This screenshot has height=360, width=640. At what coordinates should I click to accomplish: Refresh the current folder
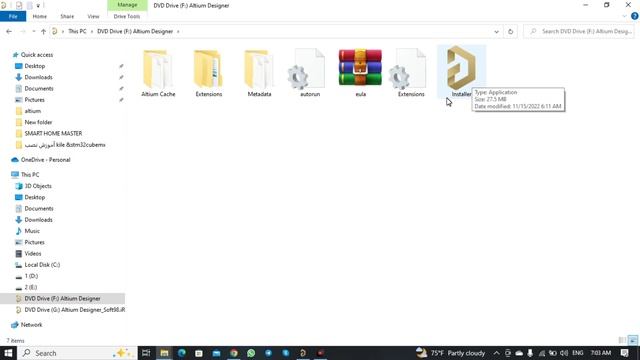(510, 31)
